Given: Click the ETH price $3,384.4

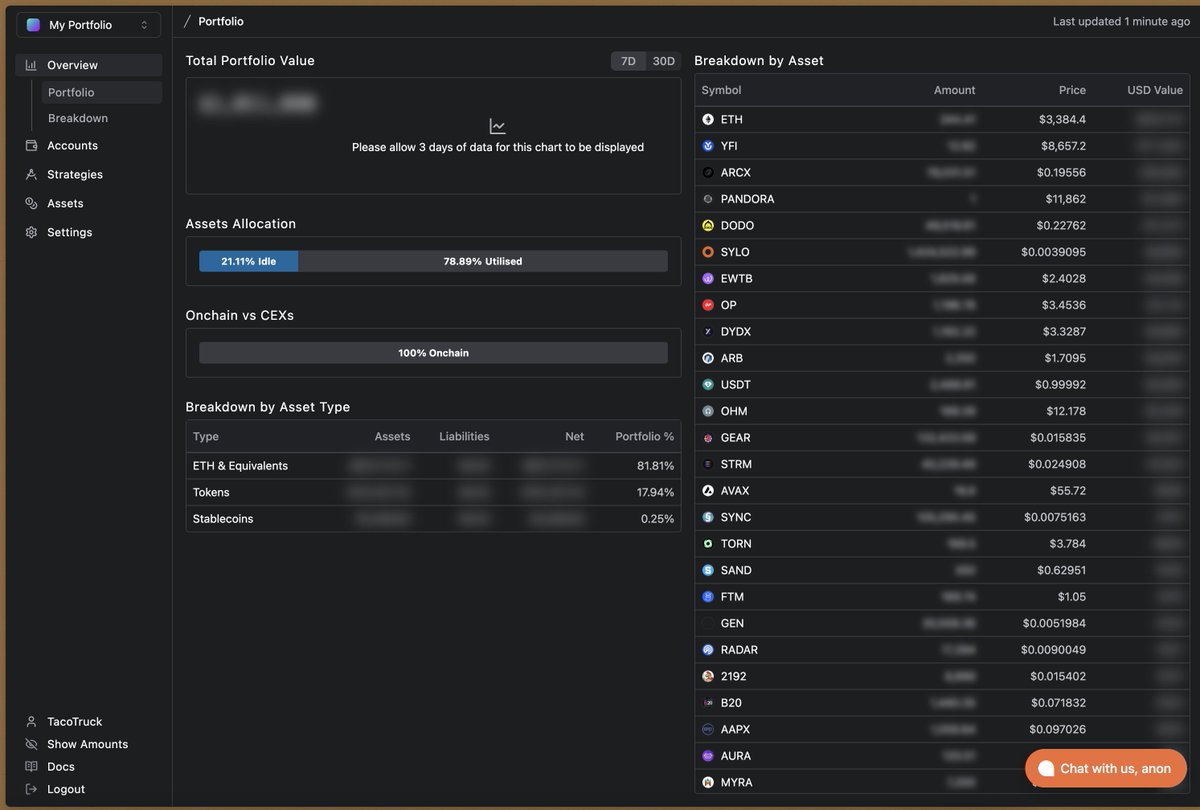Looking at the screenshot, I should [1062, 119].
